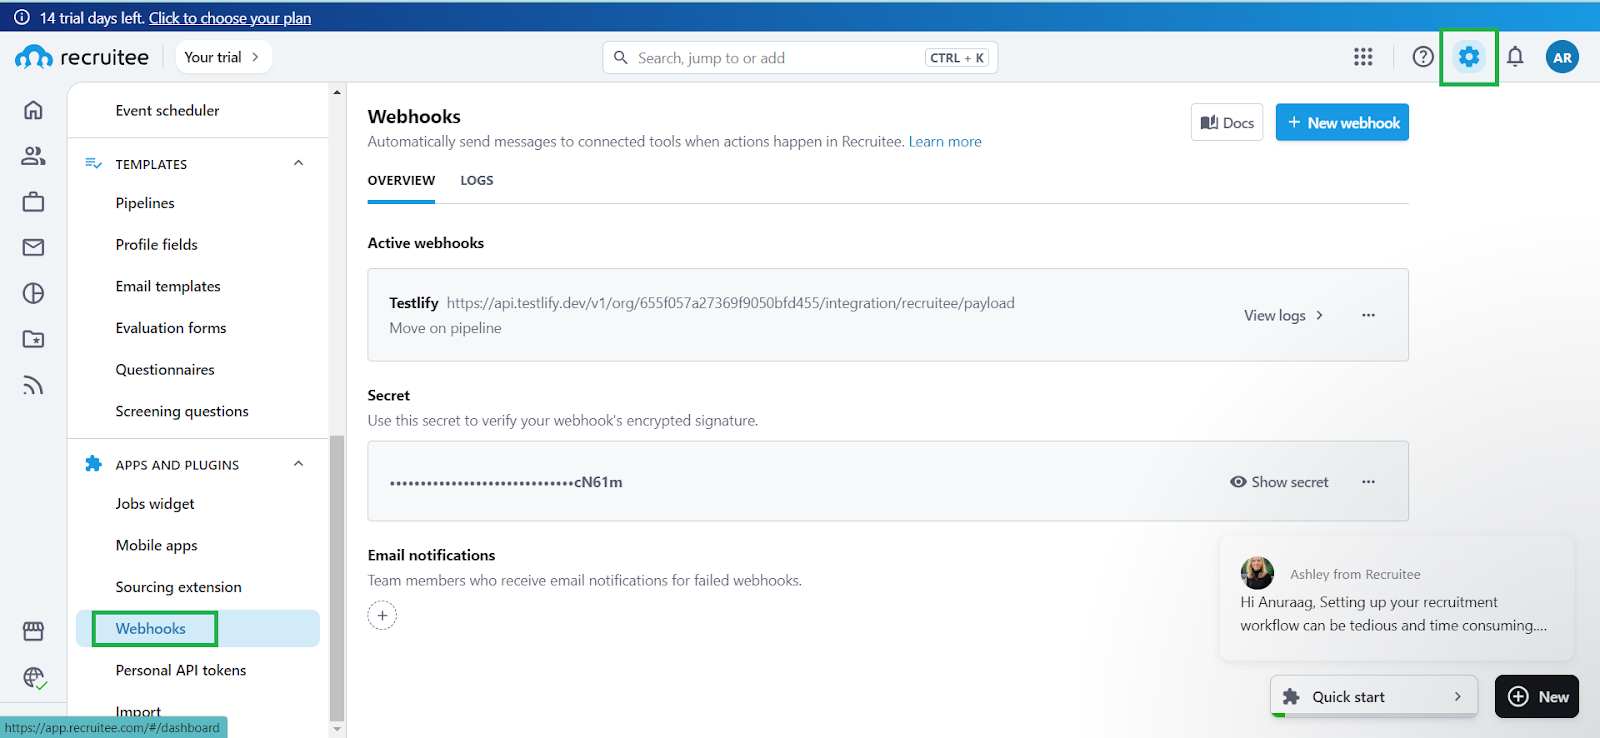Image resolution: width=1600 pixels, height=738 pixels.
Task: Open Candidates from the sidebar people icon
Action: coord(33,156)
